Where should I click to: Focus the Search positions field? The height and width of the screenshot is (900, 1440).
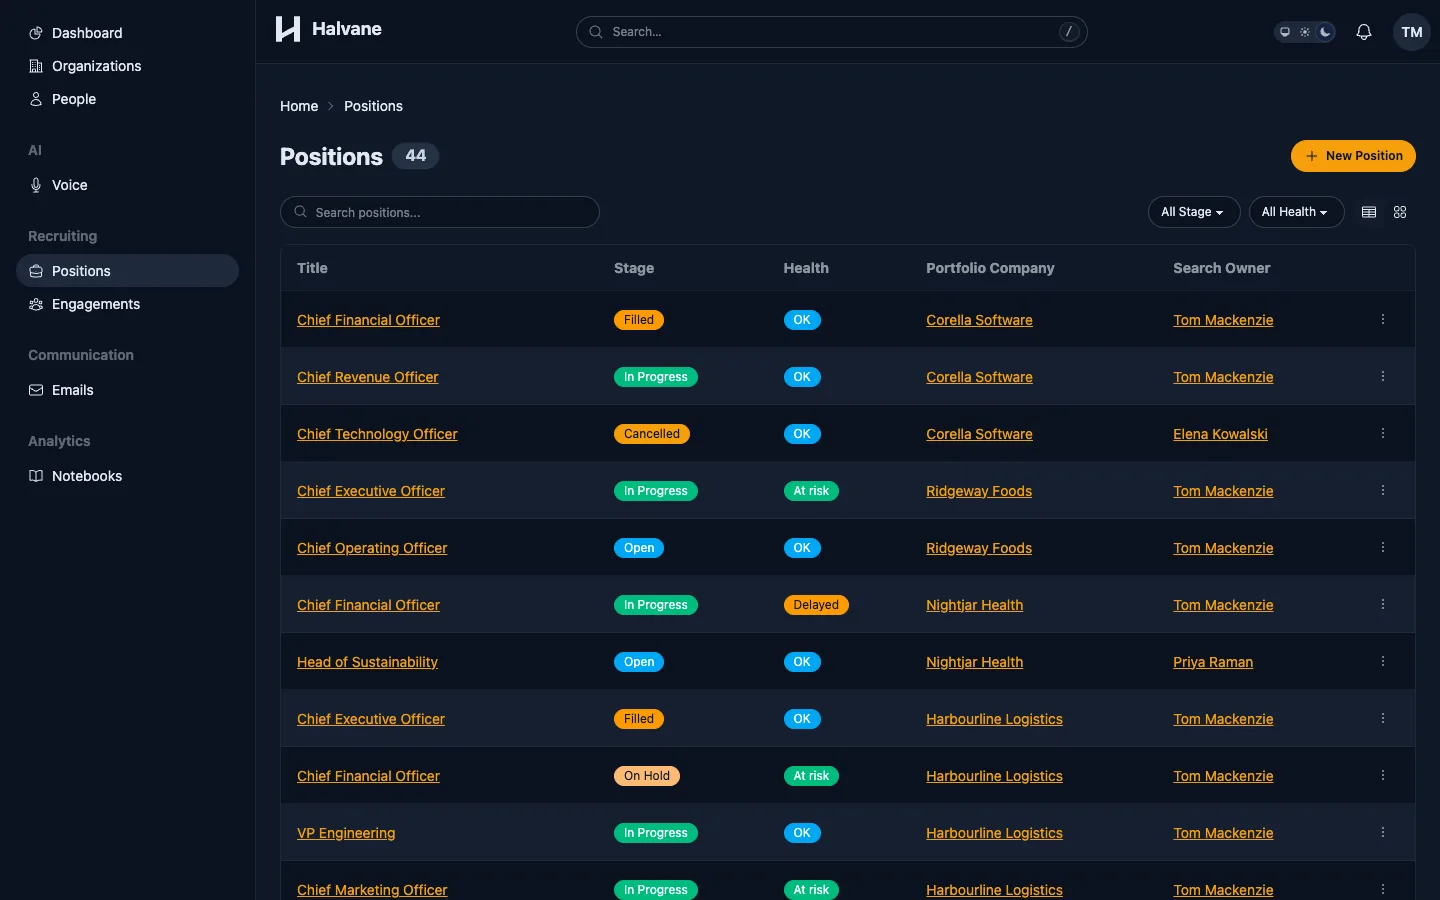440,212
